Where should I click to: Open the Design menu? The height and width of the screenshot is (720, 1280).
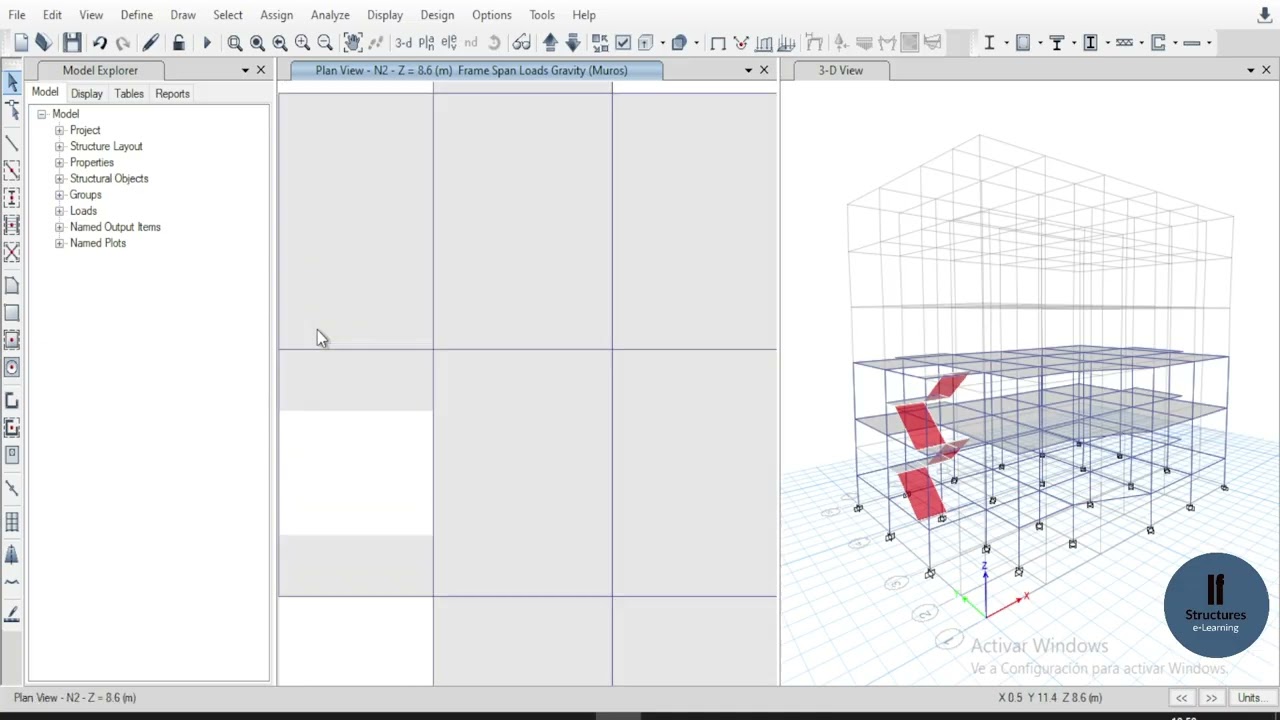tap(437, 15)
